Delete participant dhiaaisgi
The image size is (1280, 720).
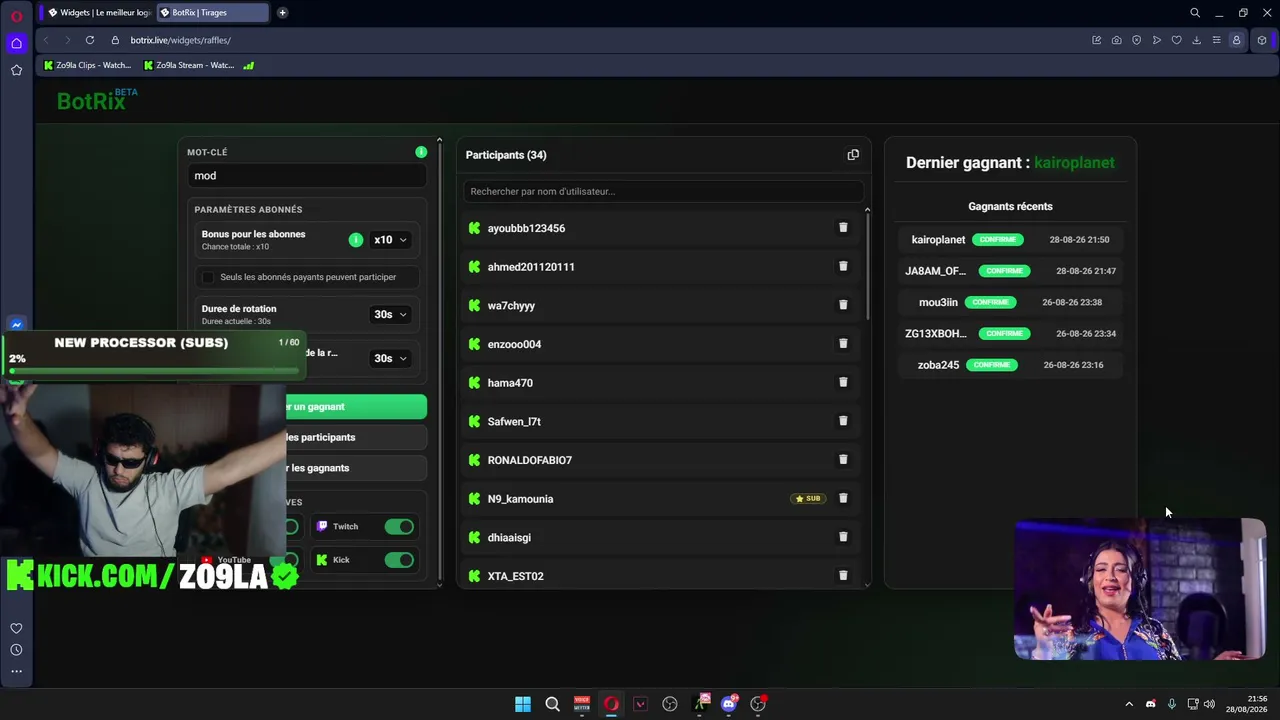click(843, 537)
